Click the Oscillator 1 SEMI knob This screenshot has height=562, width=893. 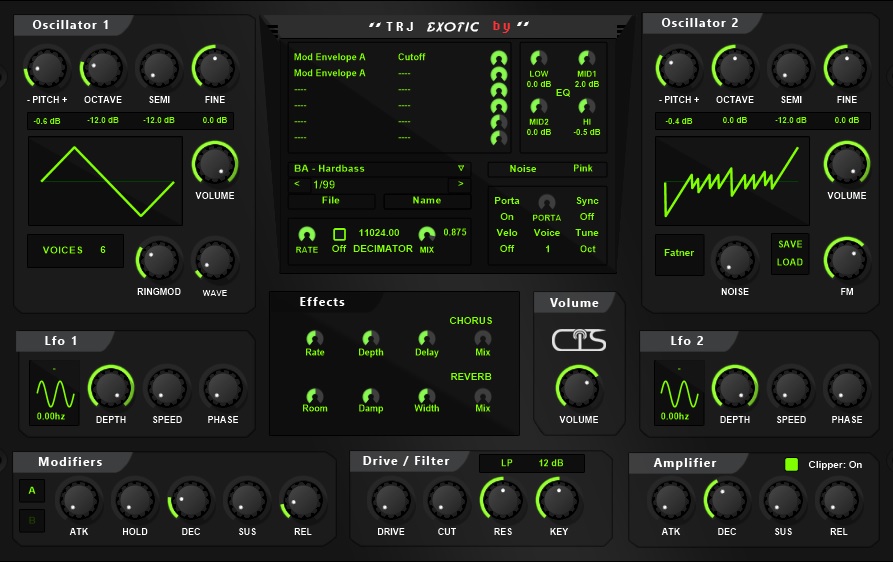pos(159,68)
